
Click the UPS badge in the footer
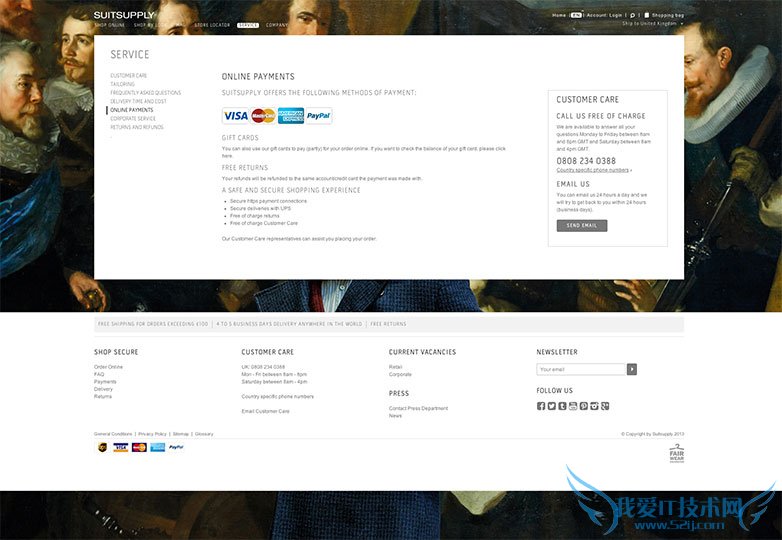click(x=102, y=447)
